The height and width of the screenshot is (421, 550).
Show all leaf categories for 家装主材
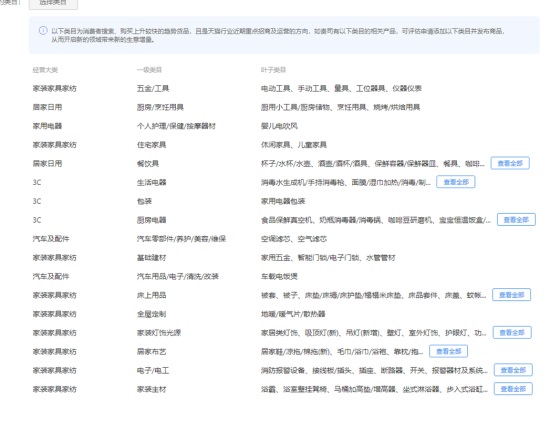513,389
